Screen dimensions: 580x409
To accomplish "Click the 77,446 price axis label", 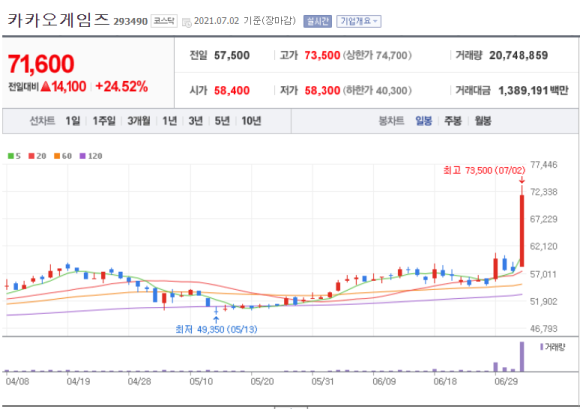I will tap(543, 165).
